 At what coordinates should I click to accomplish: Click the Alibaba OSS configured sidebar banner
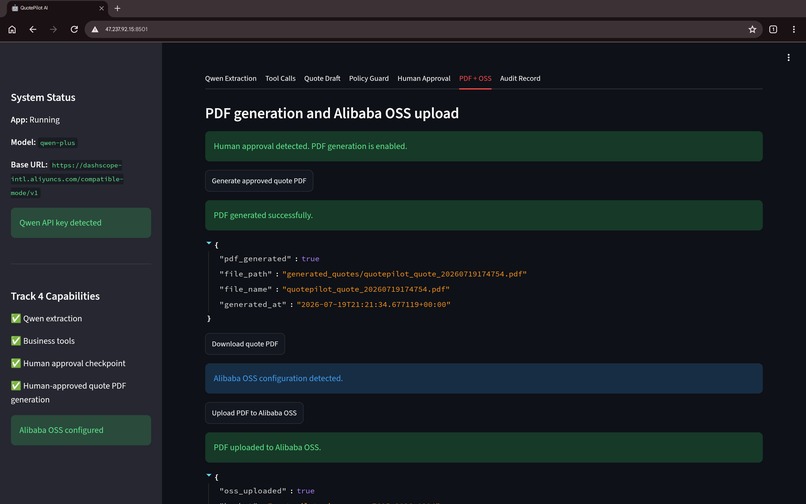point(81,430)
